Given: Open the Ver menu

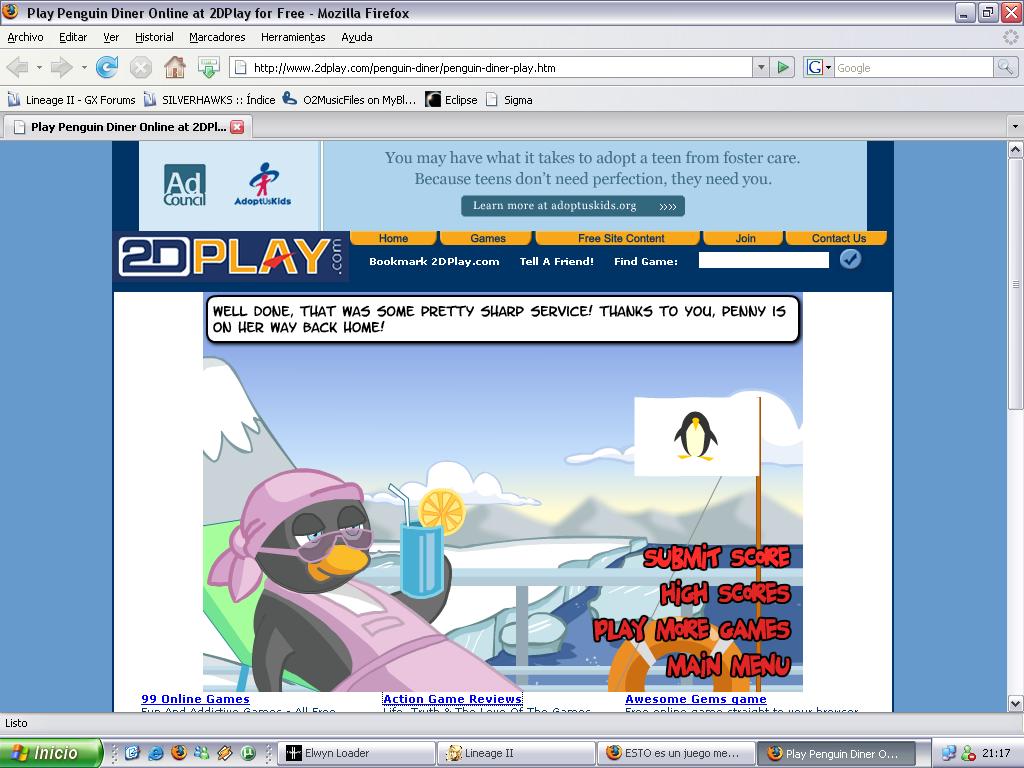Looking at the screenshot, I should [x=111, y=37].
